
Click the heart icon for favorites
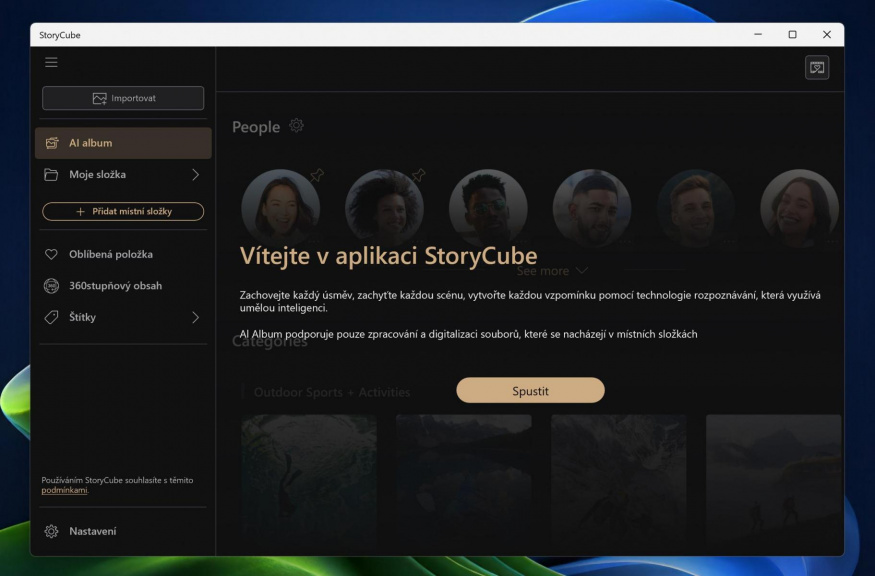click(51, 255)
